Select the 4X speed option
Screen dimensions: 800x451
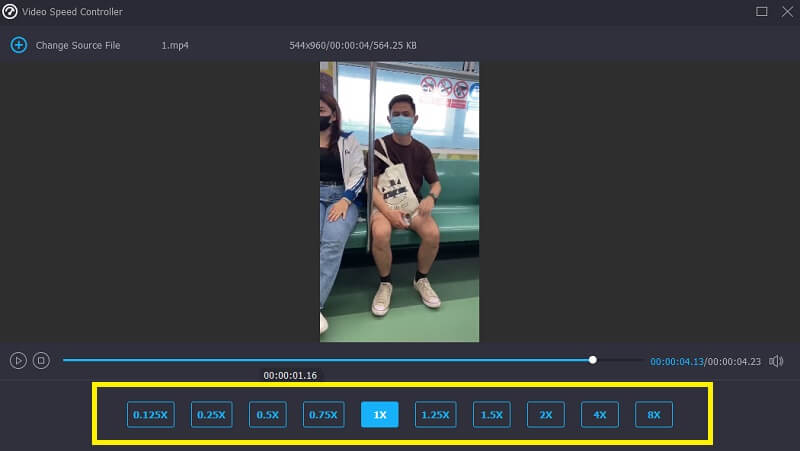point(600,414)
